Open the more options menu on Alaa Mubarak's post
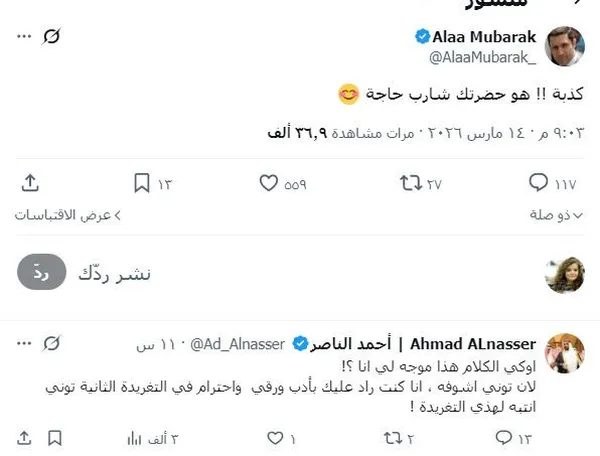600x456 pixels. tap(24, 37)
